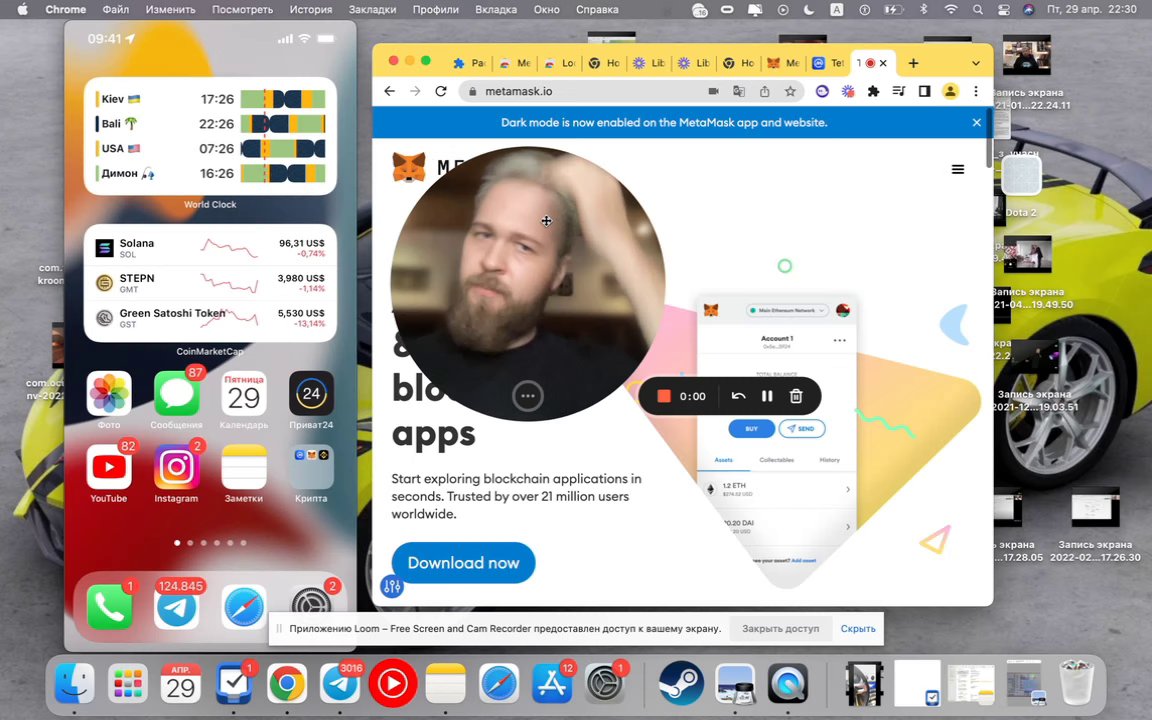
Task: Toggle Chrome side panel icon
Action: coord(924,91)
